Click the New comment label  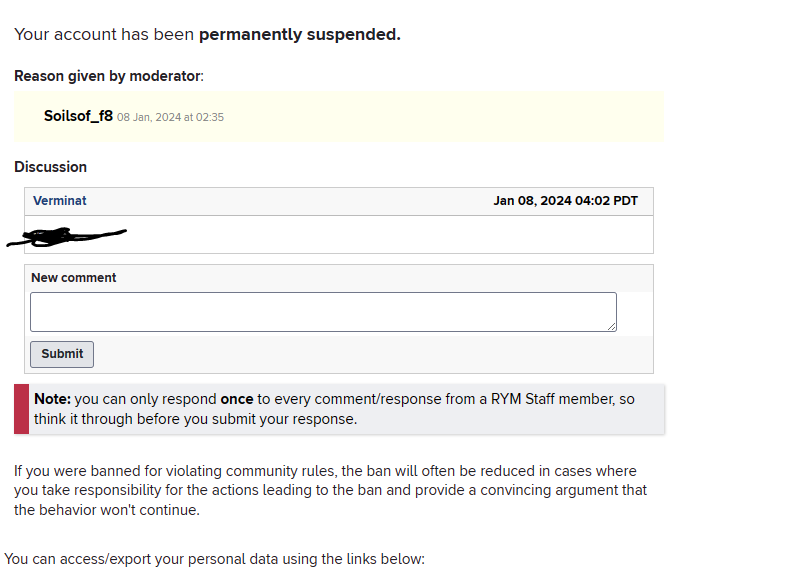point(74,278)
